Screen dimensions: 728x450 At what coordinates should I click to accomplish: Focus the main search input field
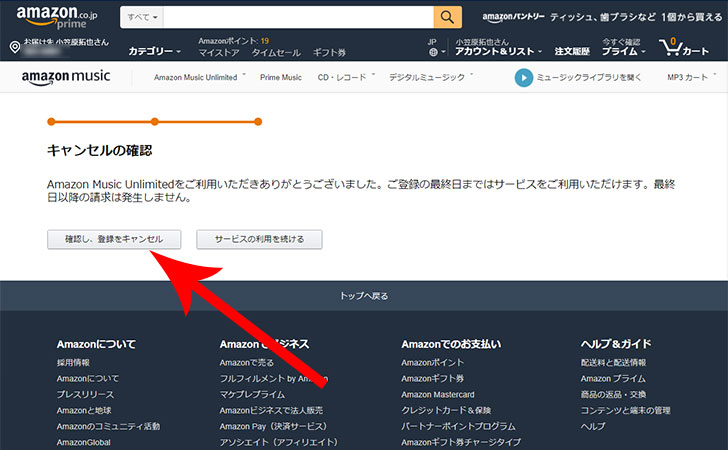[x=298, y=17]
